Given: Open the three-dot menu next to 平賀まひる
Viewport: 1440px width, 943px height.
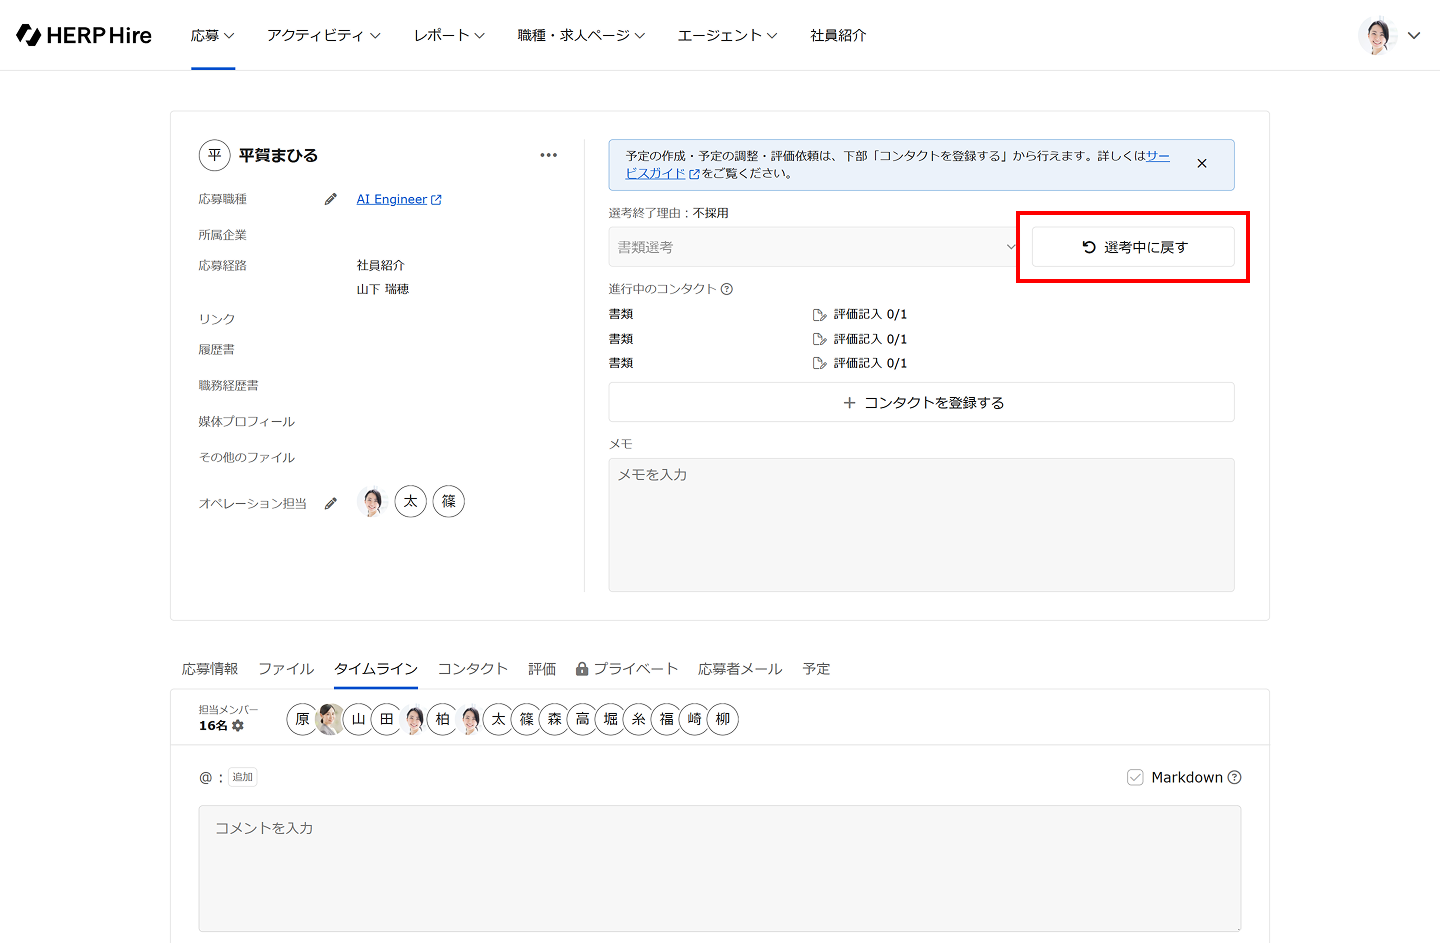Looking at the screenshot, I should point(548,155).
